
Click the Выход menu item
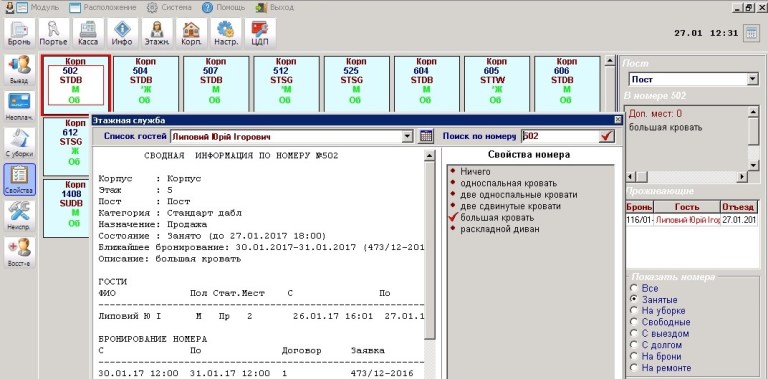click(x=275, y=7)
